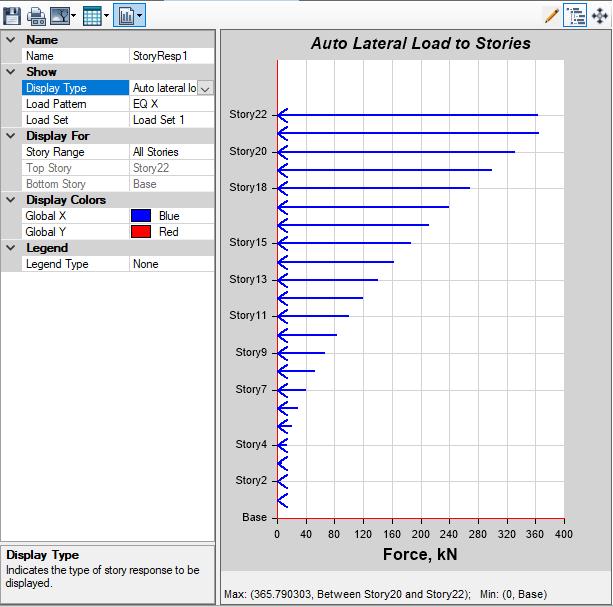613x607 pixels.
Task: Click the Story9 axis label
Action: [x=251, y=353]
